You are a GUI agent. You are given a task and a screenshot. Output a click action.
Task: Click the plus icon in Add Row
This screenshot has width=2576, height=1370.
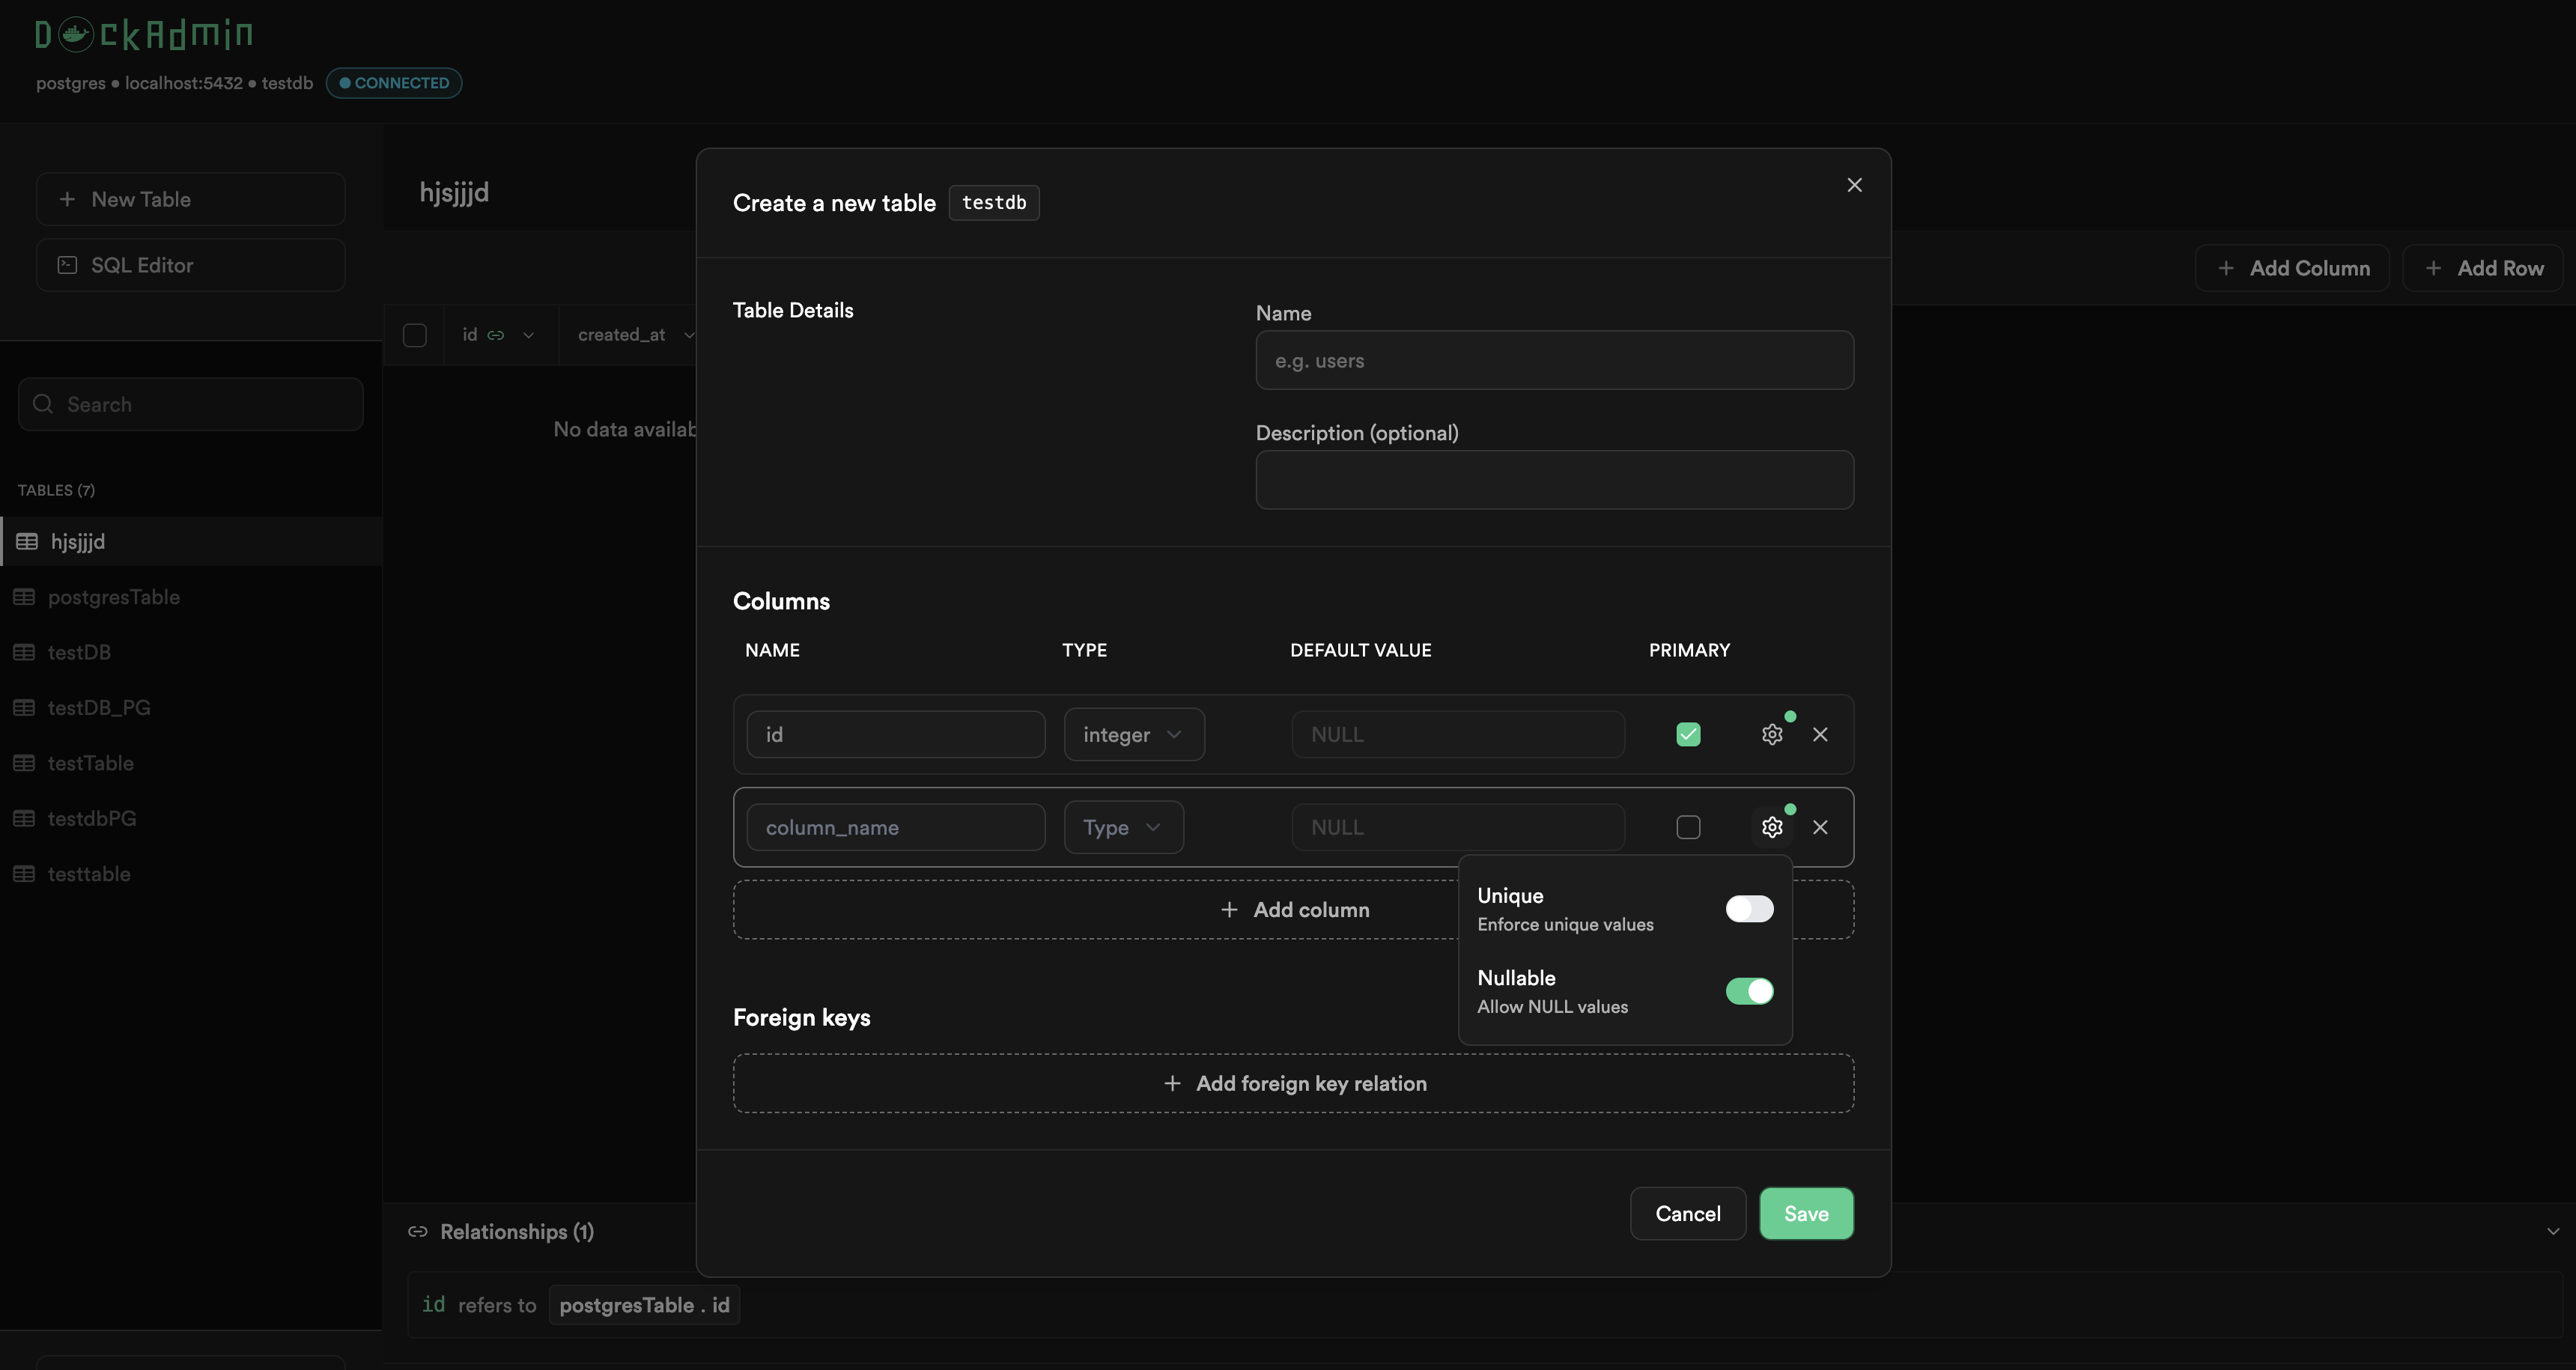point(2434,268)
